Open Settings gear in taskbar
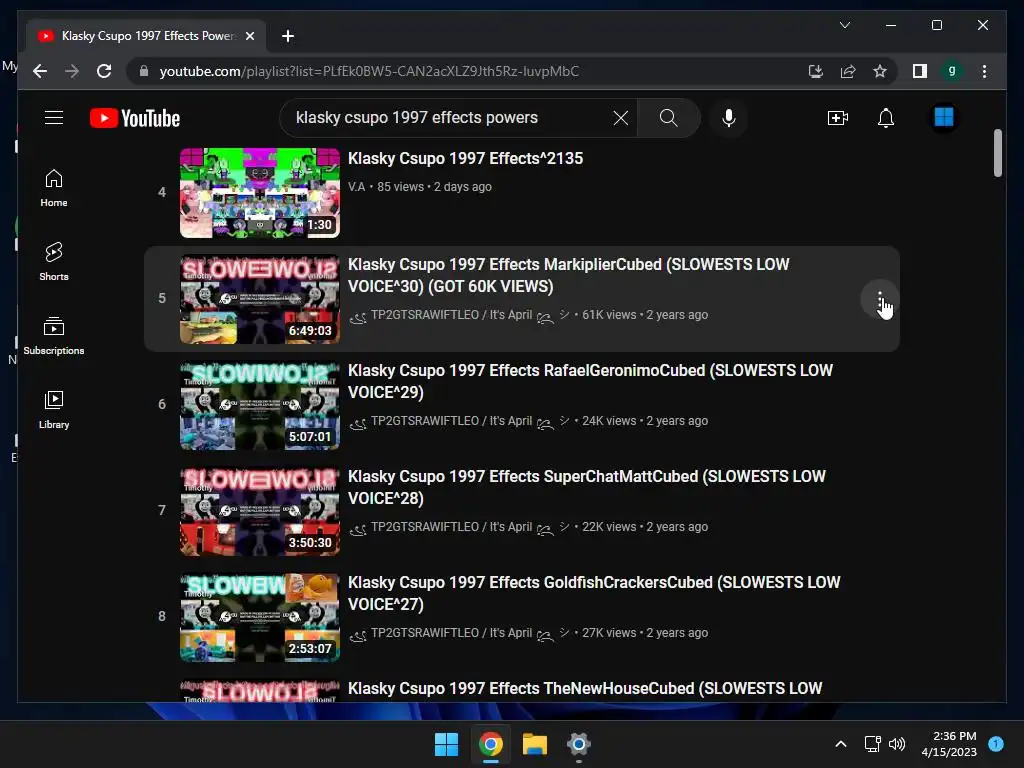This screenshot has height=768, width=1024. click(x=578, y=744)
